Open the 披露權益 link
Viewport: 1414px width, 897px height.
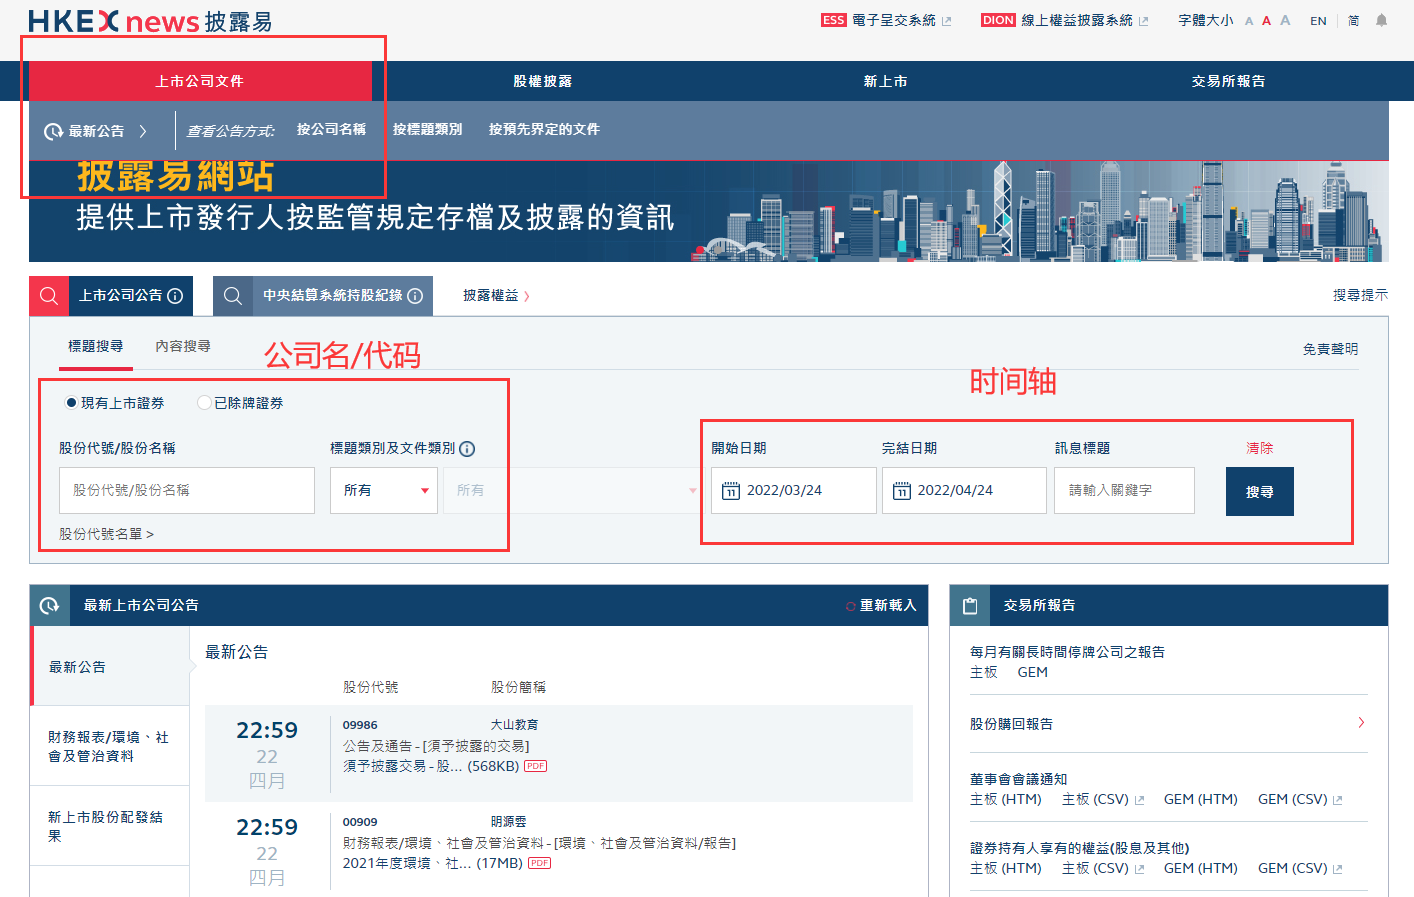[496, 296]
